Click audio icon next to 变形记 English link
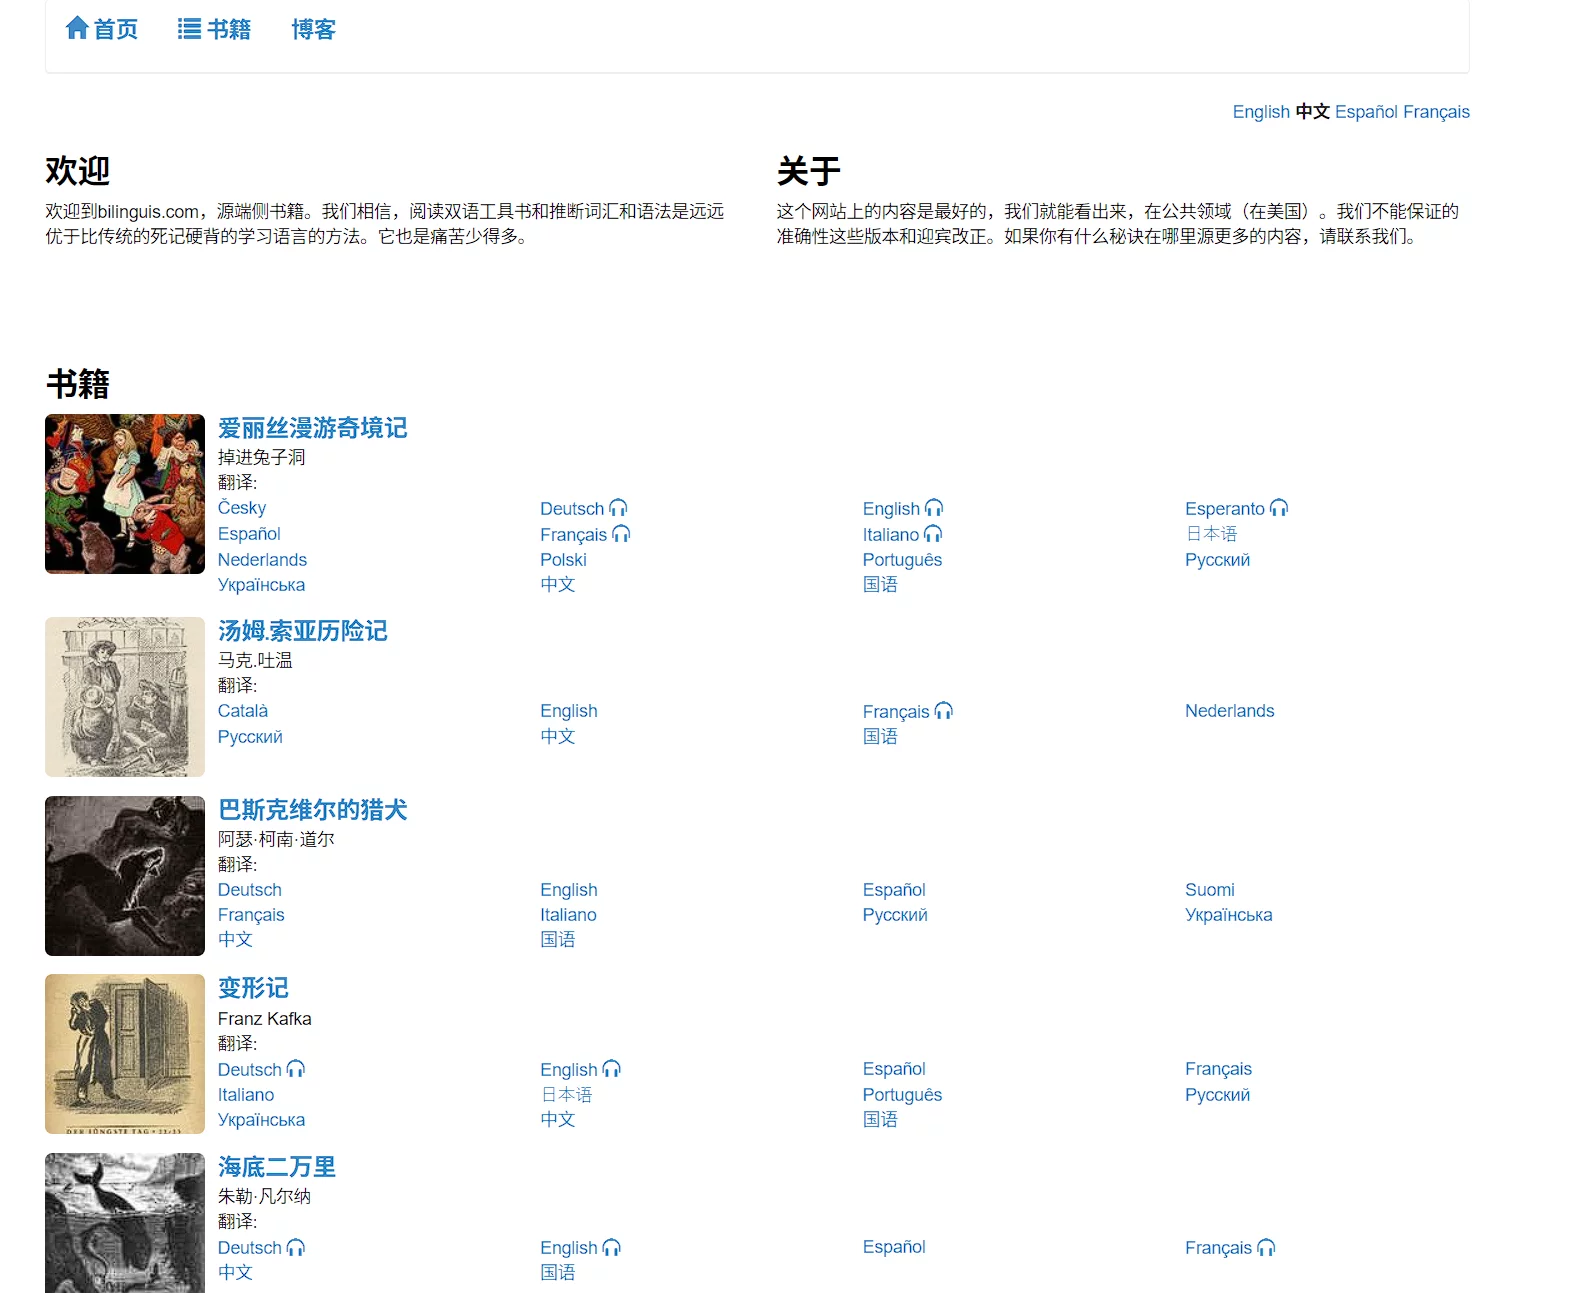 click(x=611, y=1069)
